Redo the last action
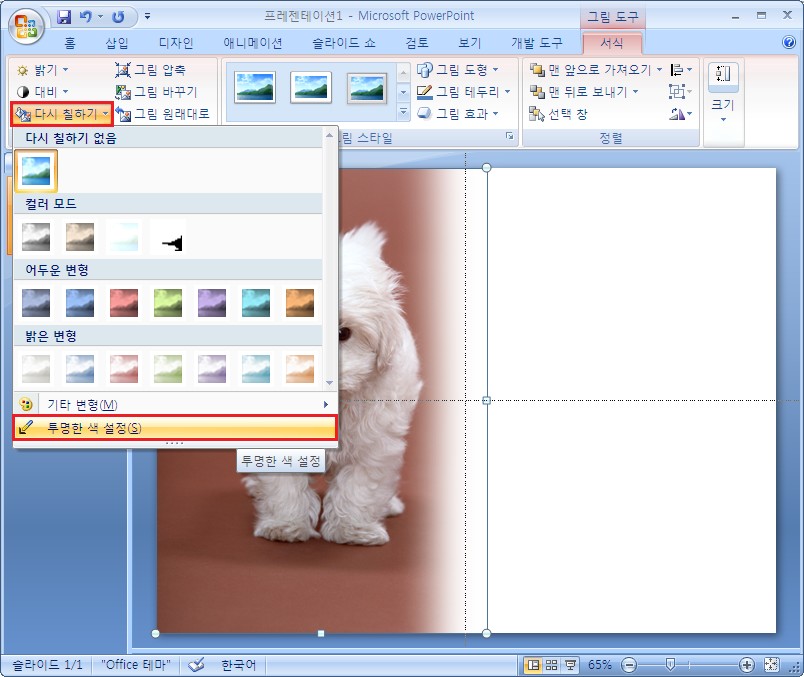 pos(118,17)
